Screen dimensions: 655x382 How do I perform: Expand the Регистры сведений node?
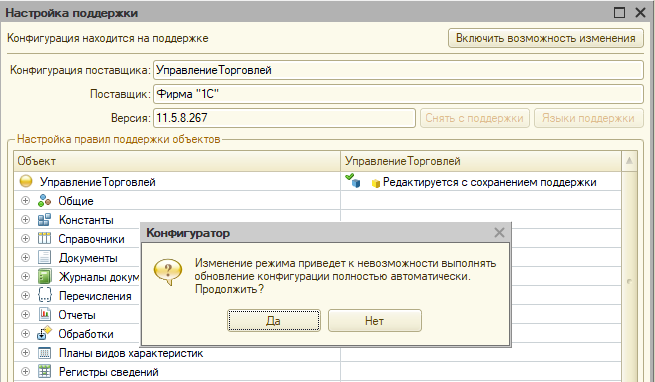(25, 372)
